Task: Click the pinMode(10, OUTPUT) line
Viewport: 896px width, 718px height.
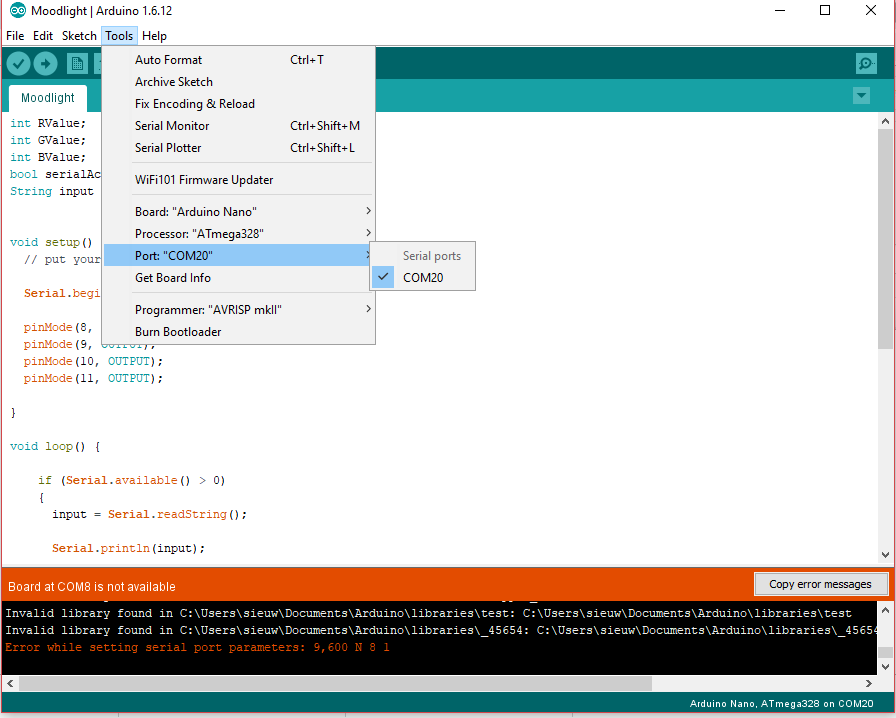Action: click(x=93, y=361)
